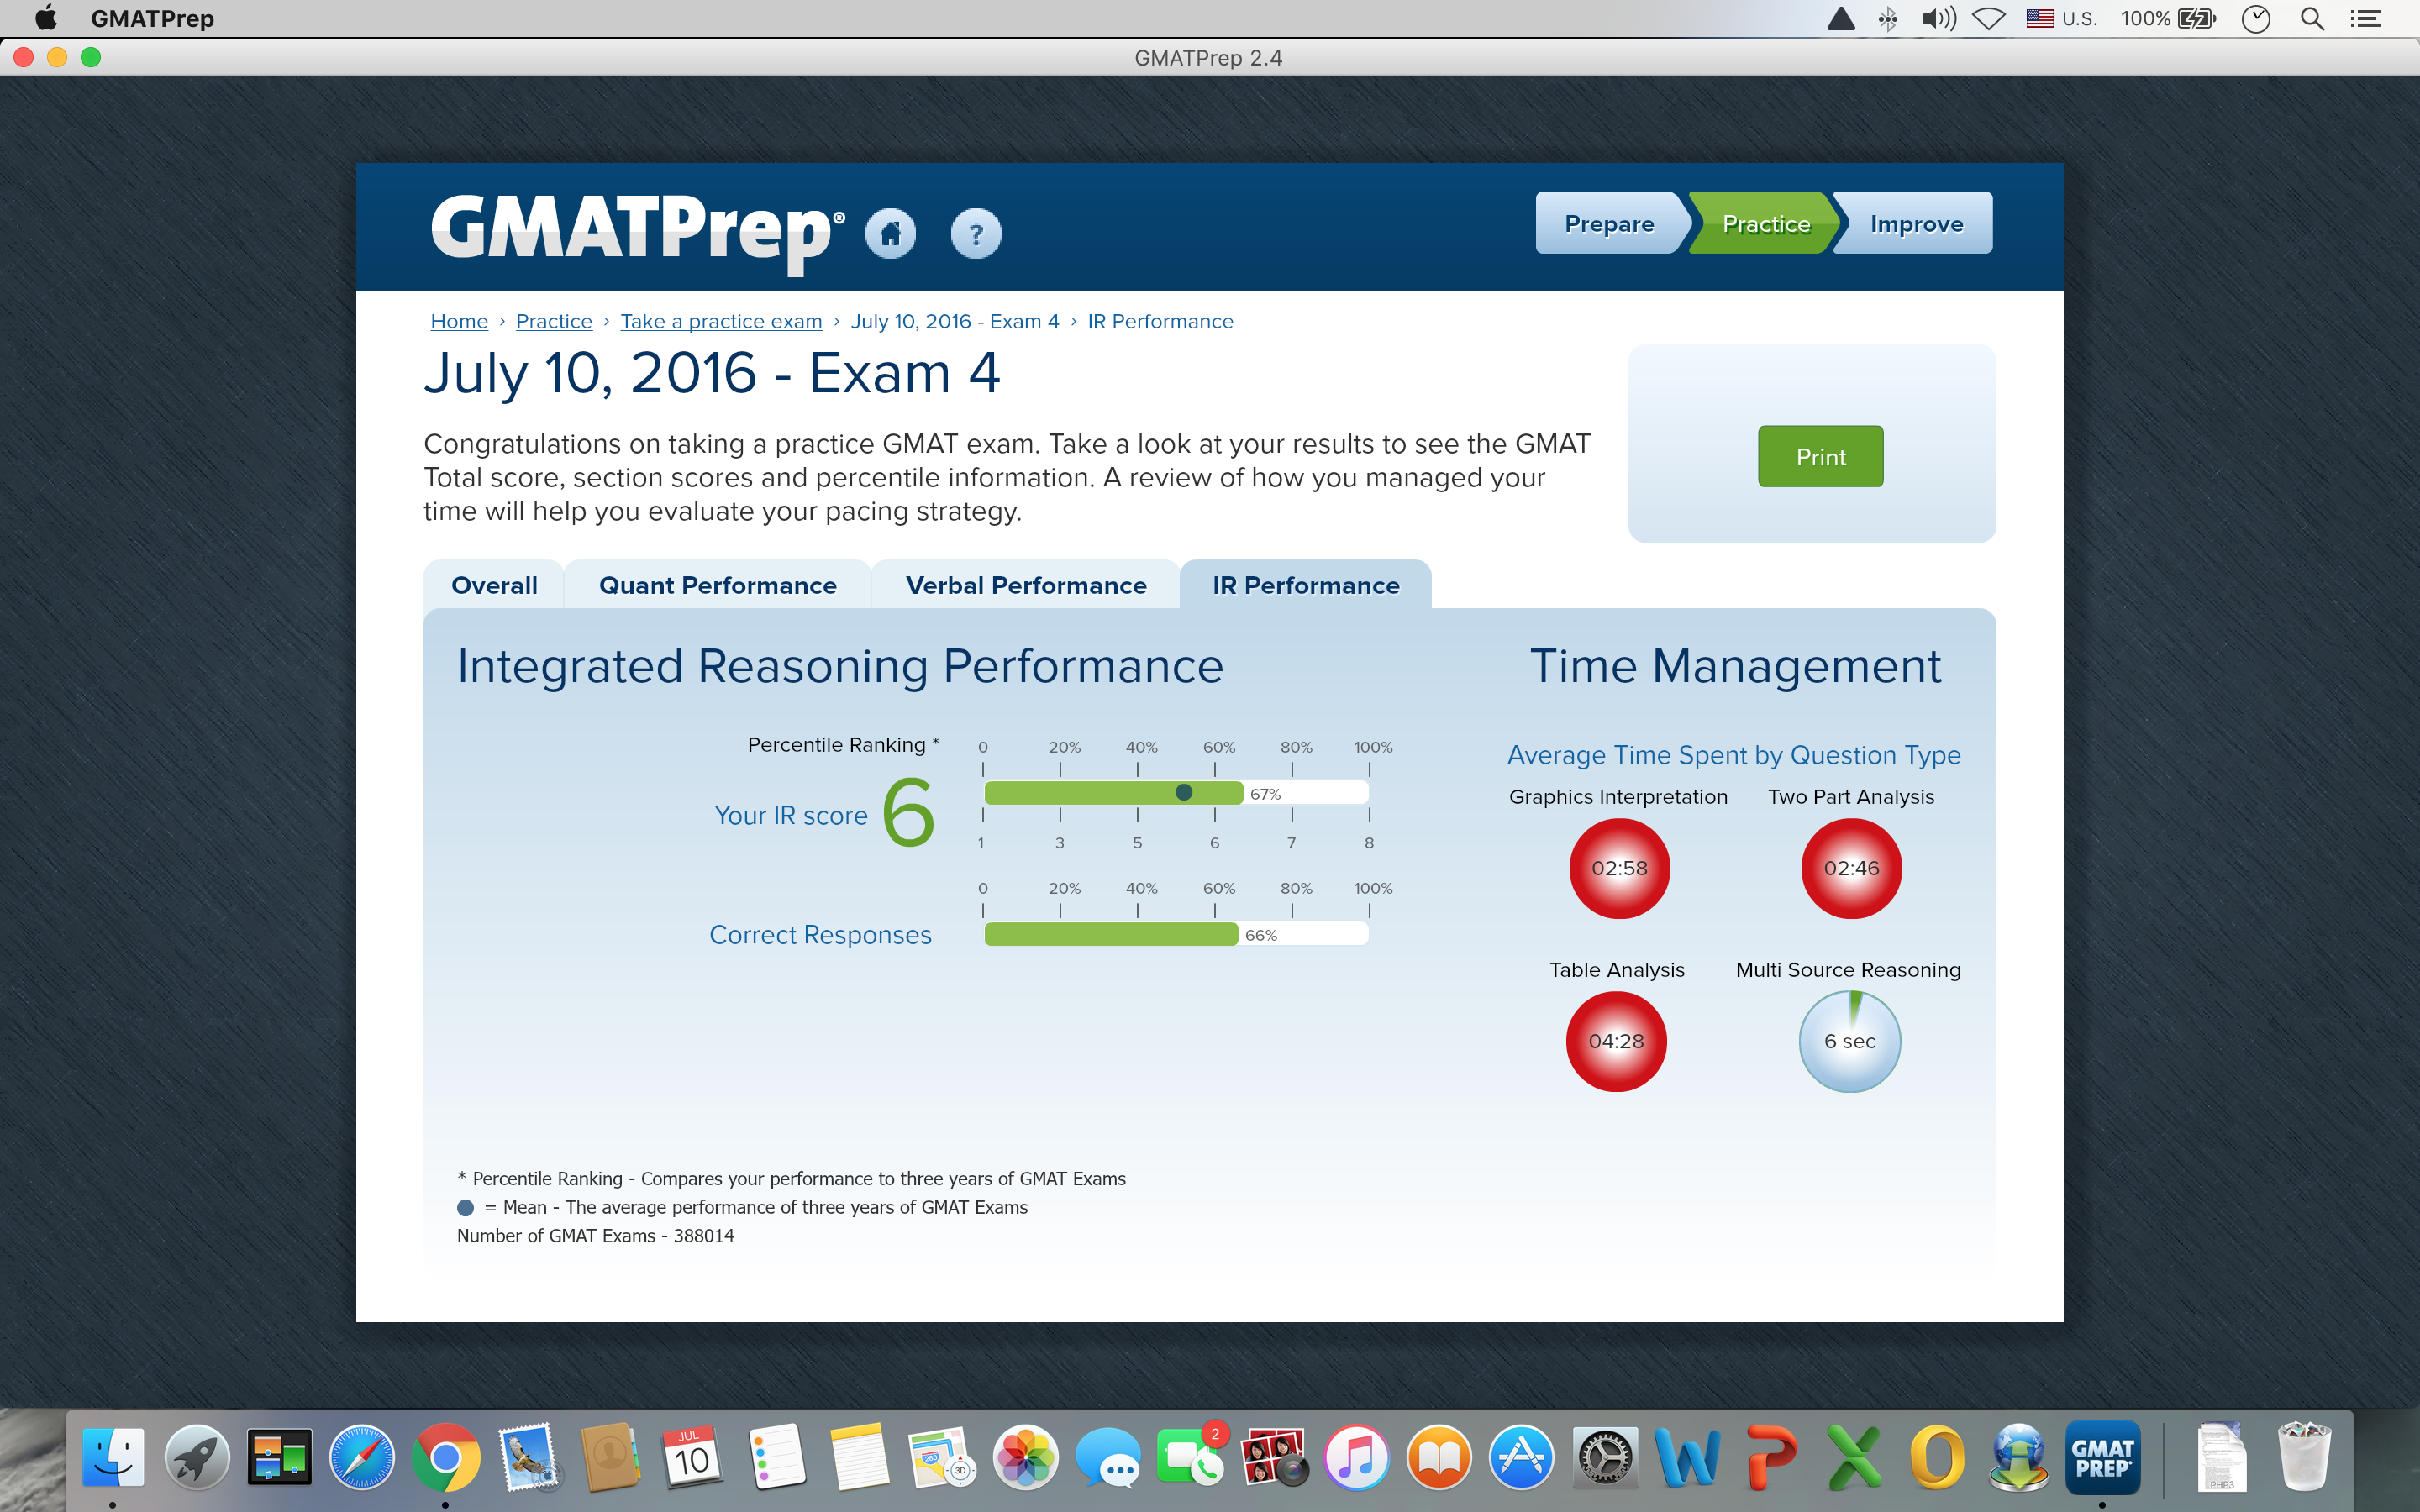Click the Multi Source Reasoning 6 sec circle
This screenshot has height=1512, width=2420.
tap(1849, 1041)
